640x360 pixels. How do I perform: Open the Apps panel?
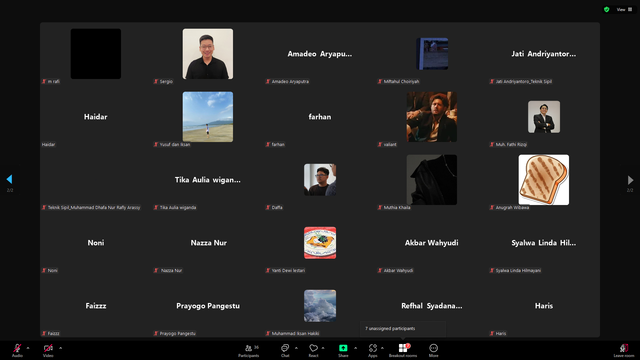pyautogui.click(x=373, y=350)
